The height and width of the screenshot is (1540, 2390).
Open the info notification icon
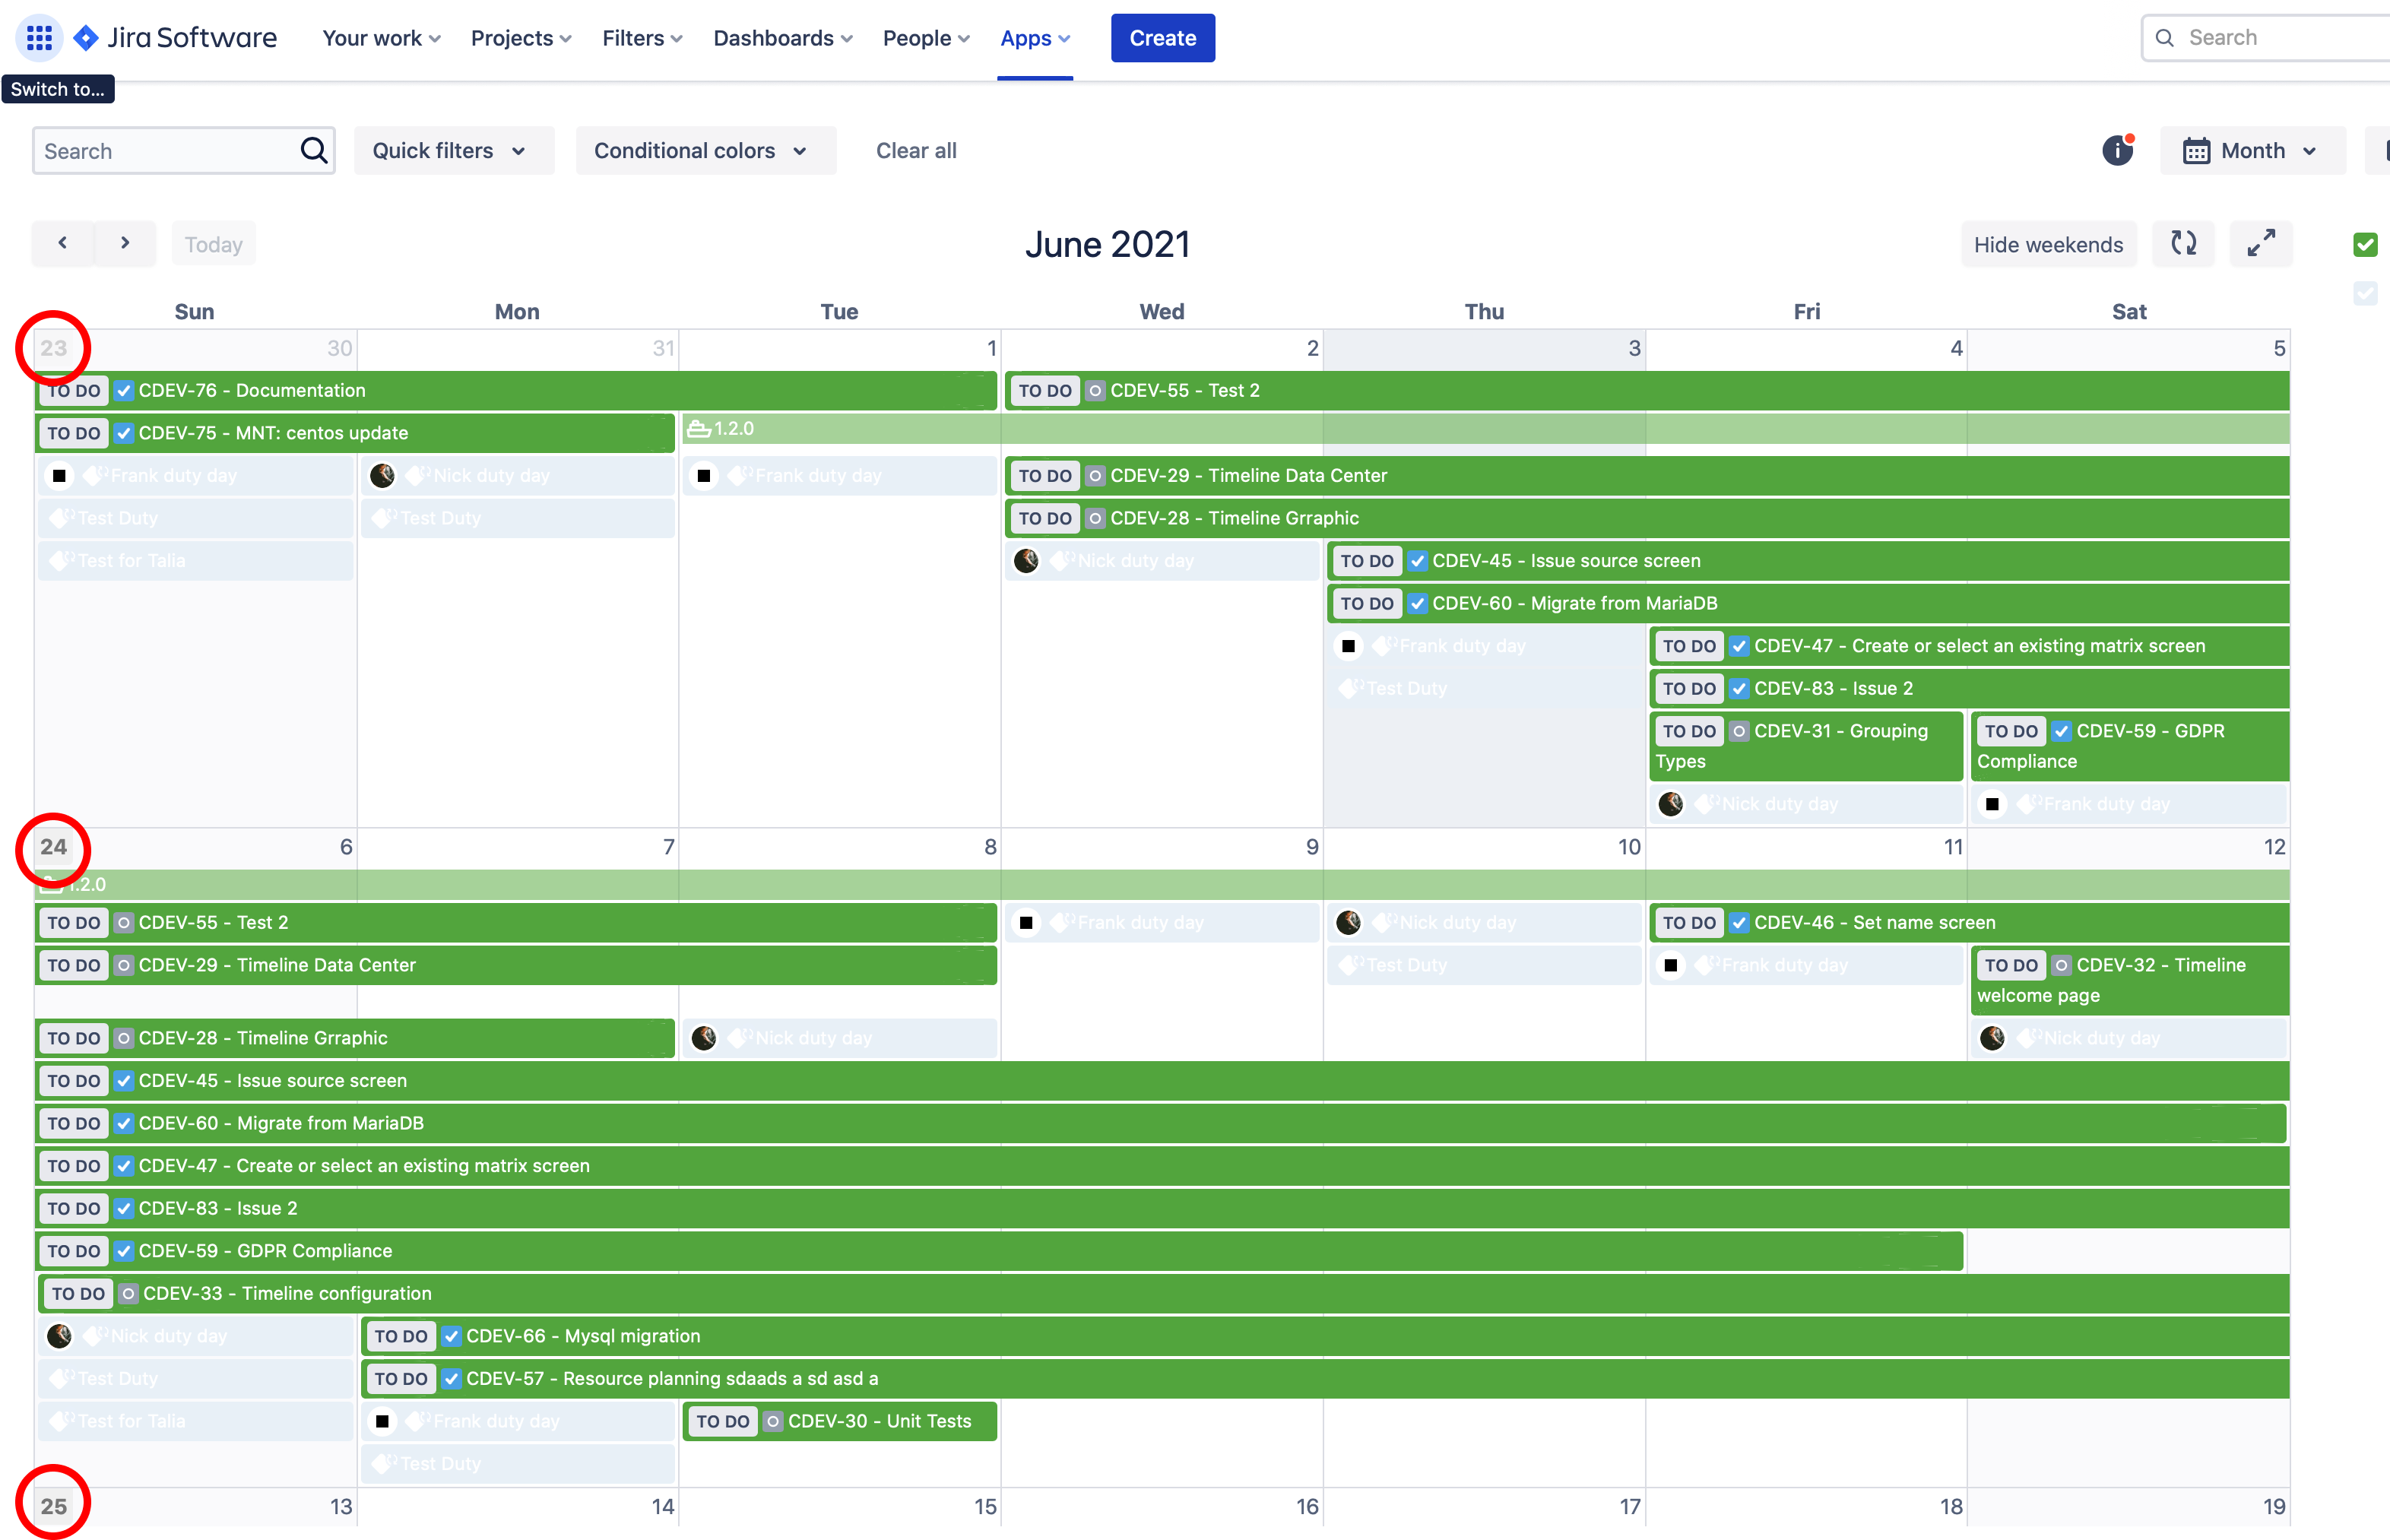(x=2117, y=150)
